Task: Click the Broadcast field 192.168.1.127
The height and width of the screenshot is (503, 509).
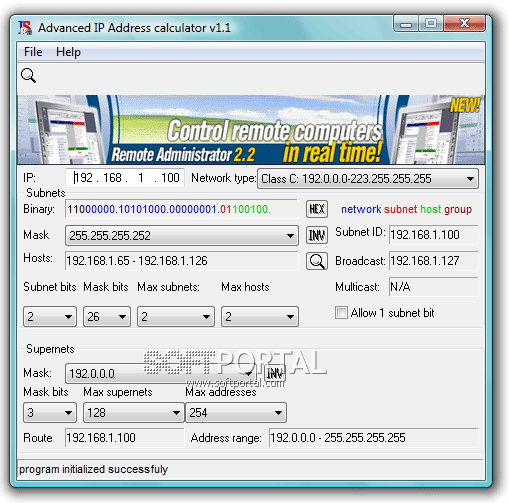Action: pyautogui.click(x=434, y=261)
